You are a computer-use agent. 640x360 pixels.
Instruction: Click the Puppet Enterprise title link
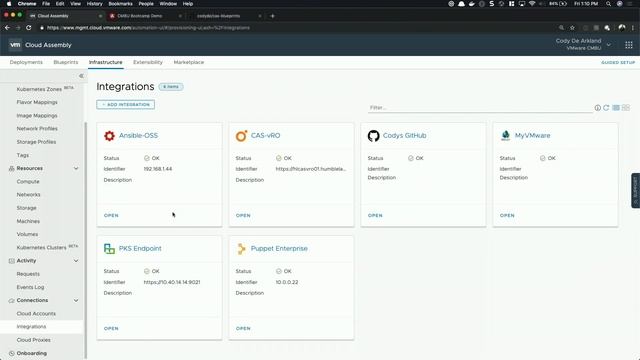[279, 249]
